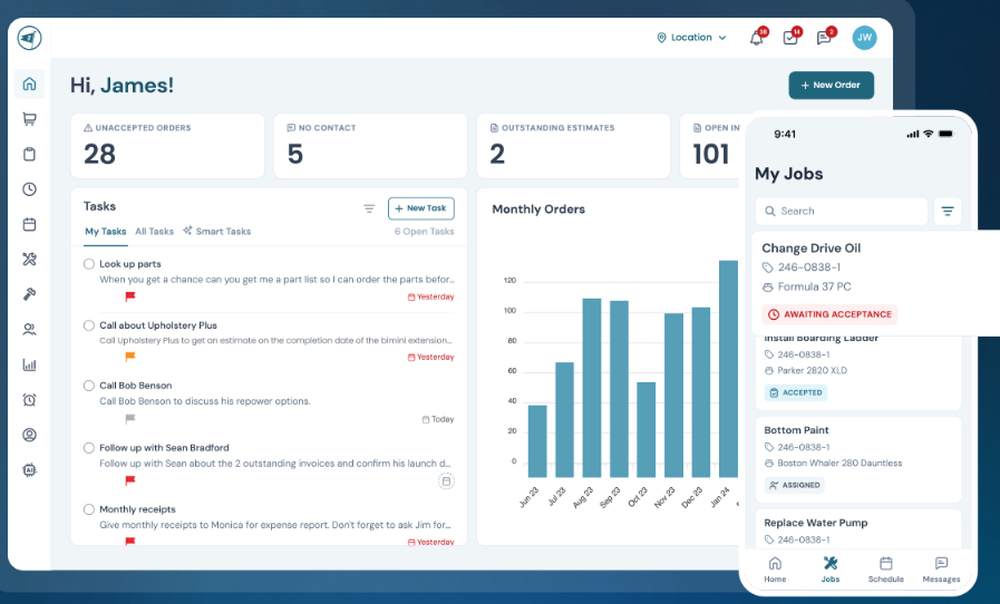This screenshot has width=1000, height=604.
Task: Open the notifications bell icon
Action: point(756,38)
